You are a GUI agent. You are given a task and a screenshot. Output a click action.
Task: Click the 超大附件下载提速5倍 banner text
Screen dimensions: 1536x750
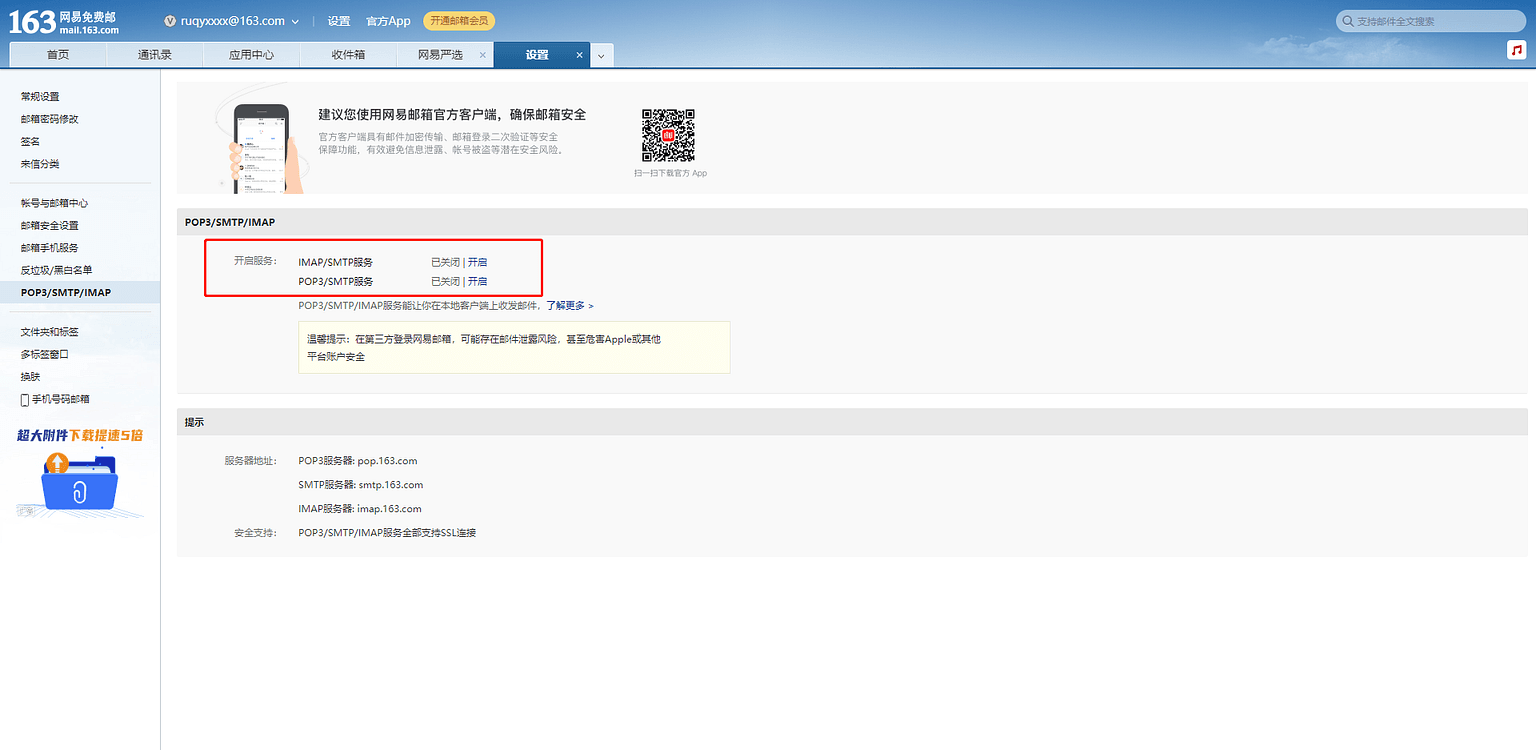(80, 435)
